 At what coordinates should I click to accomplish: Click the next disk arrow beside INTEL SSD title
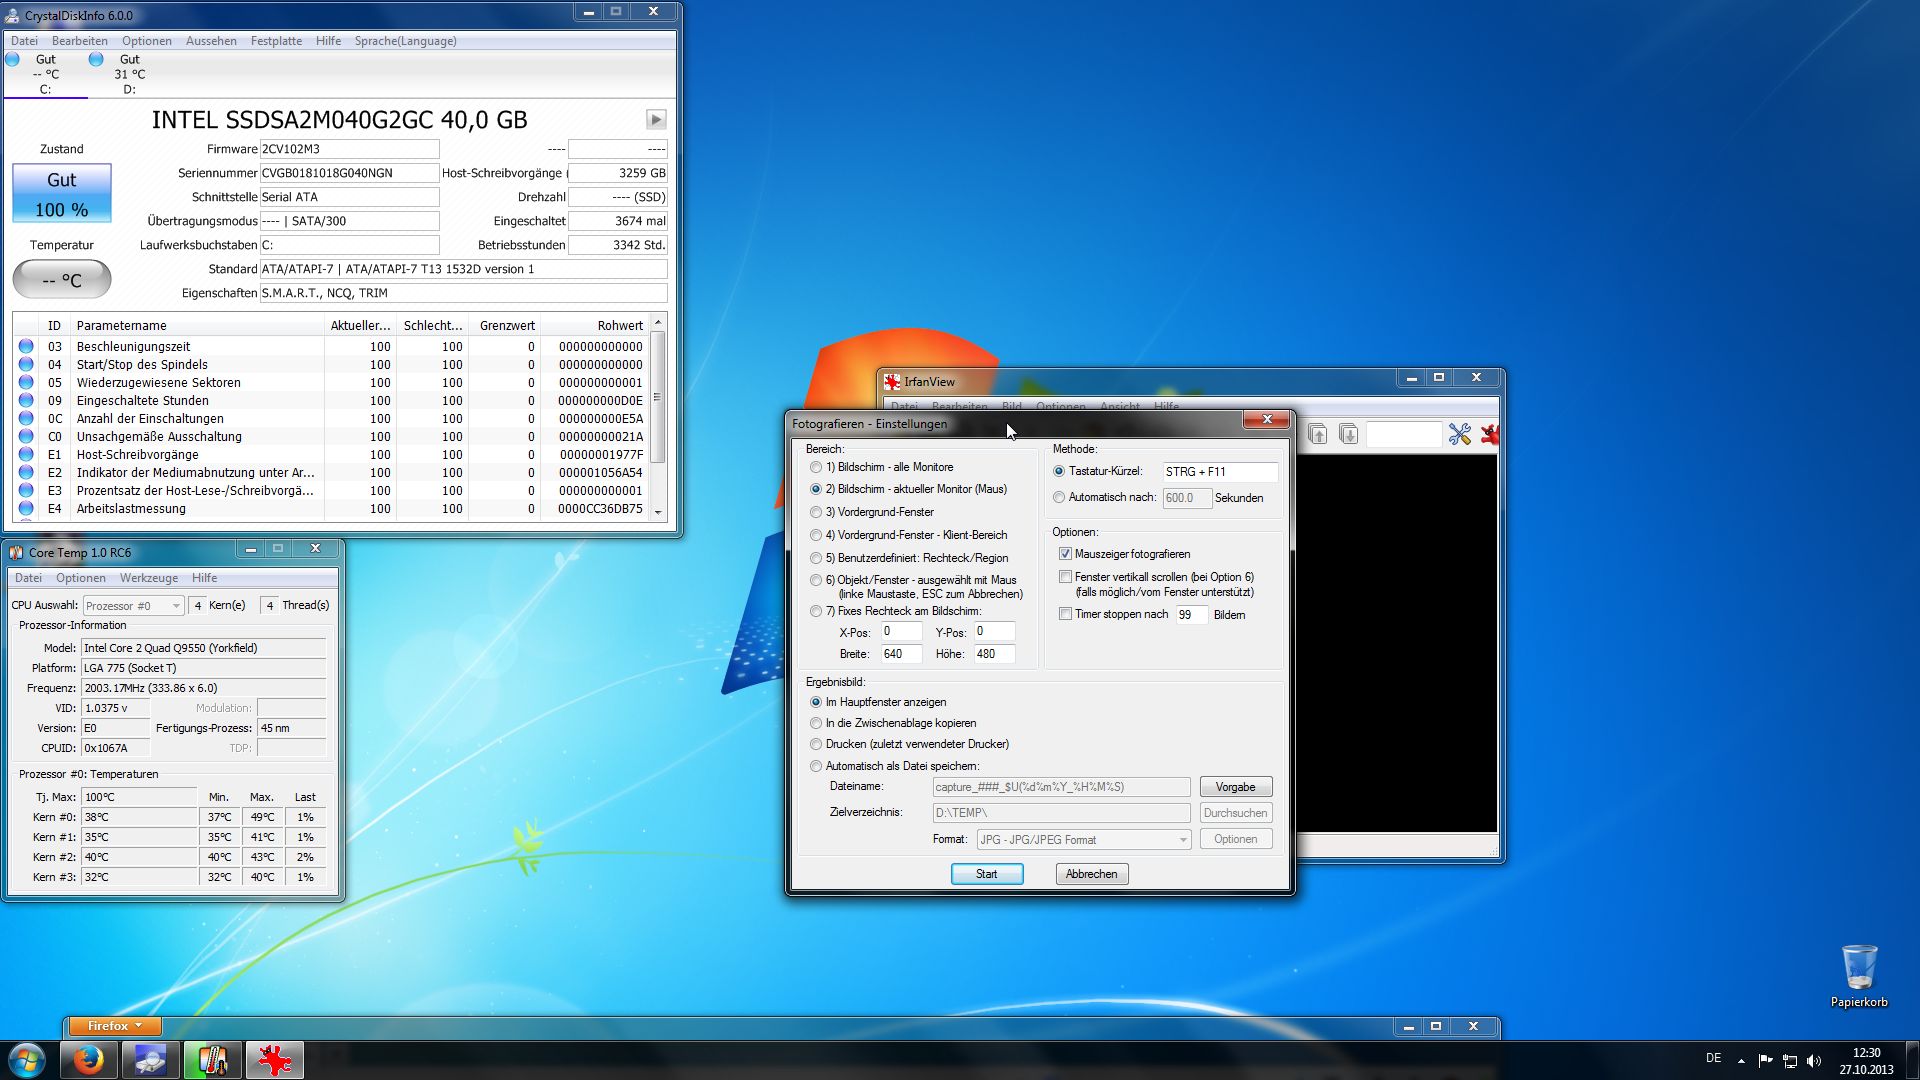point(656,120)
